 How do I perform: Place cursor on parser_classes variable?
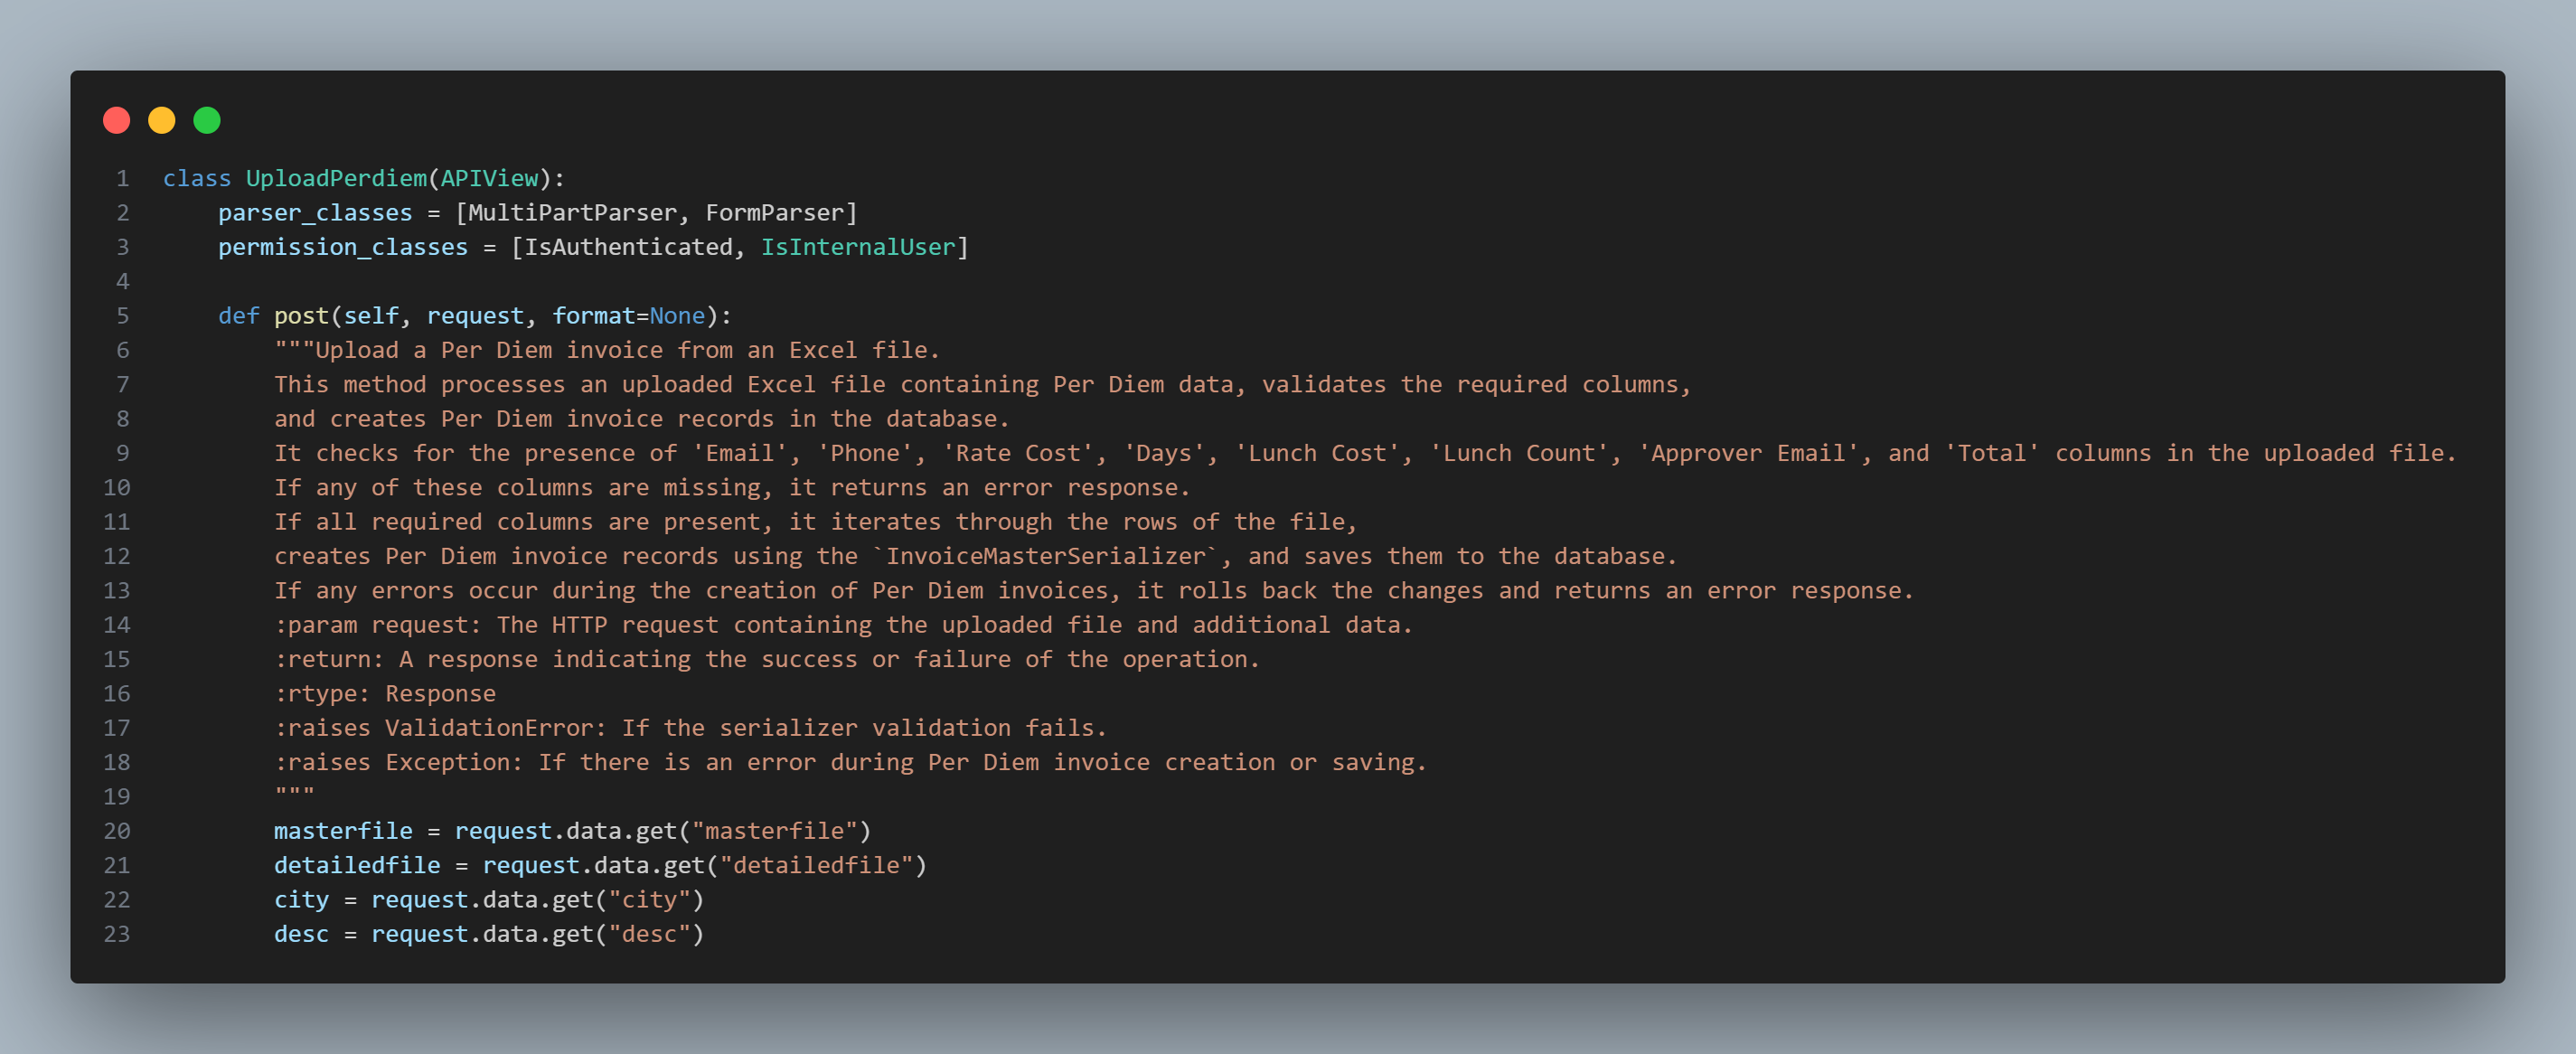(315, 213)
